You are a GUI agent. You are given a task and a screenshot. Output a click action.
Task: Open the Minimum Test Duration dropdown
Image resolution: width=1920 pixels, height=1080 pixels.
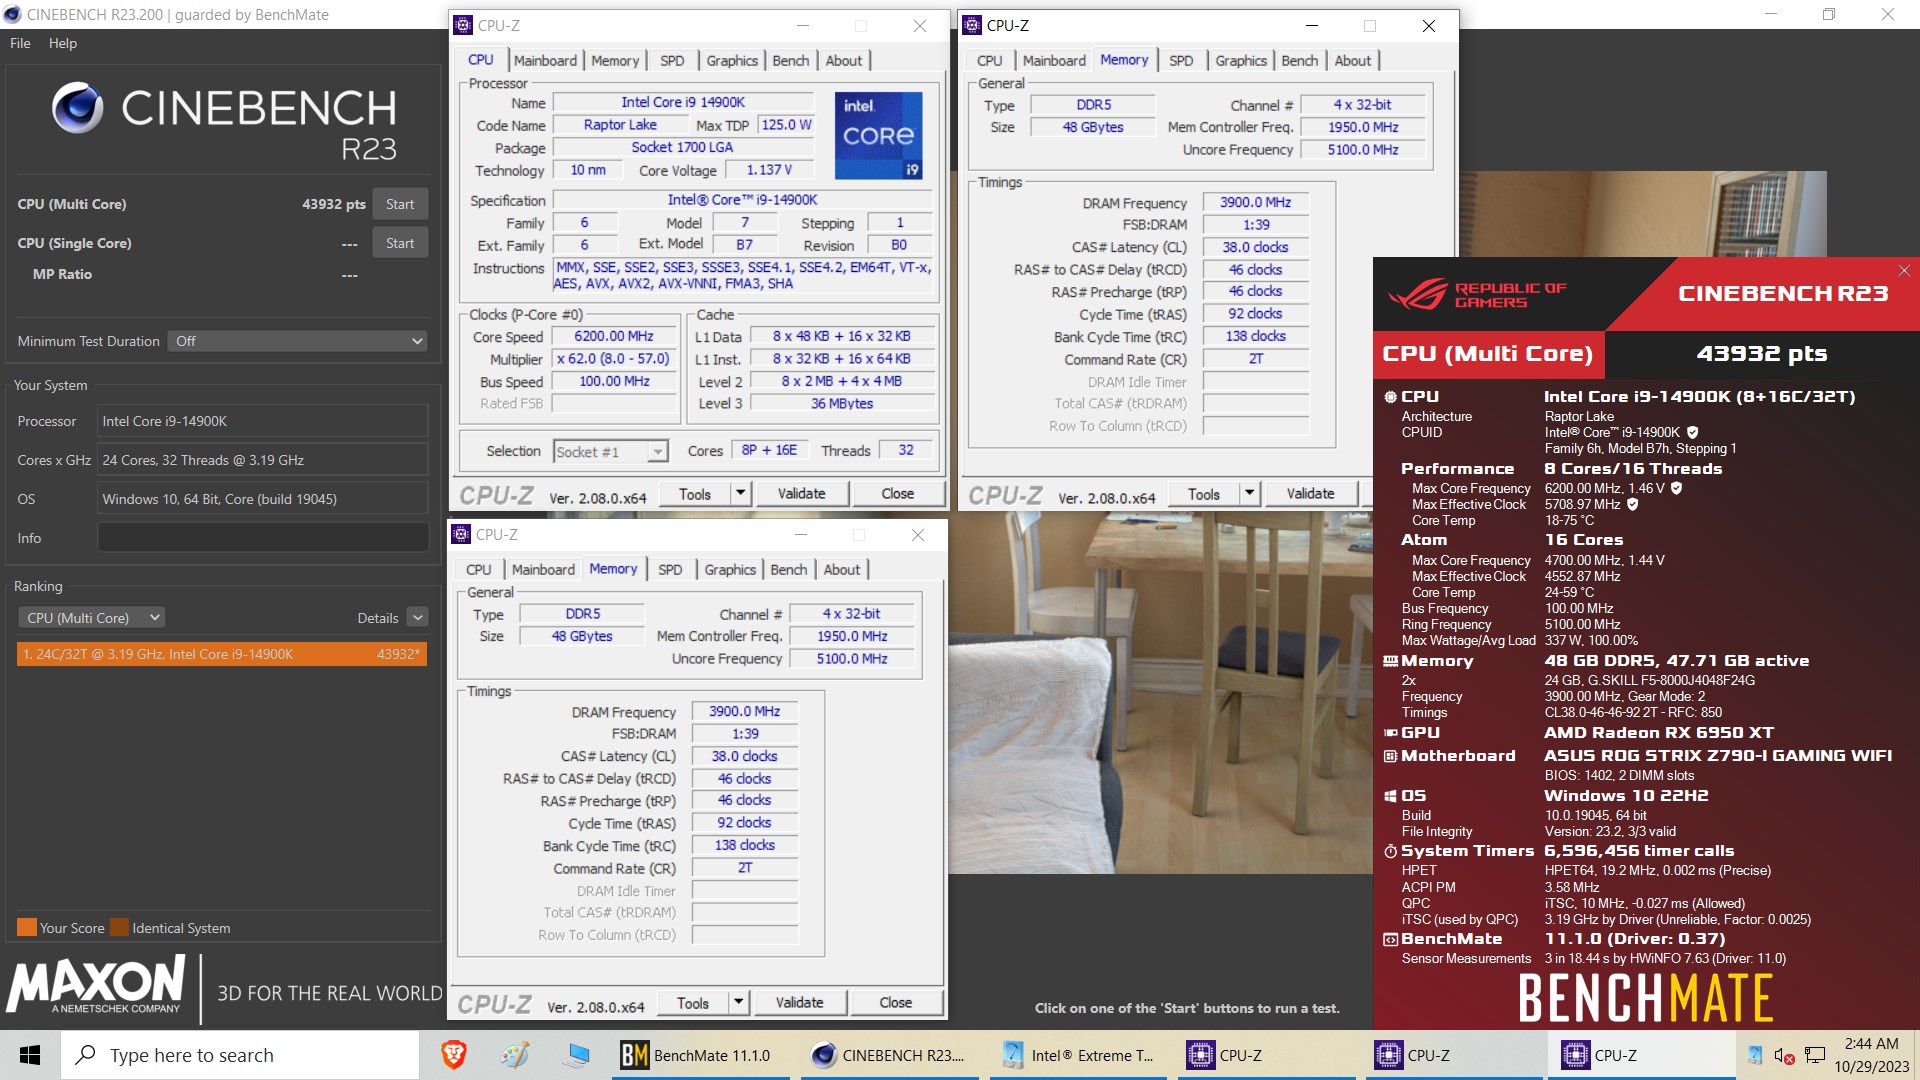(298, 341)
